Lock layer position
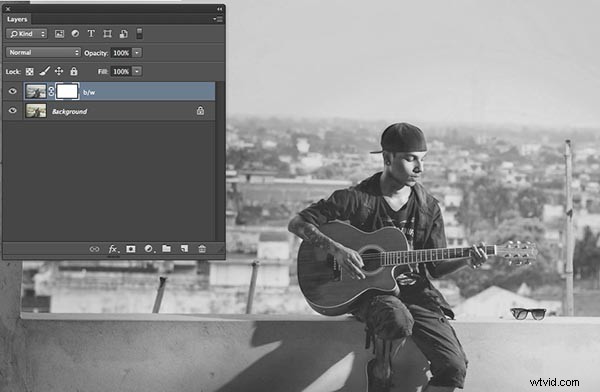The image size is (600, 392). pyautogui.click(x=59, y=71)
